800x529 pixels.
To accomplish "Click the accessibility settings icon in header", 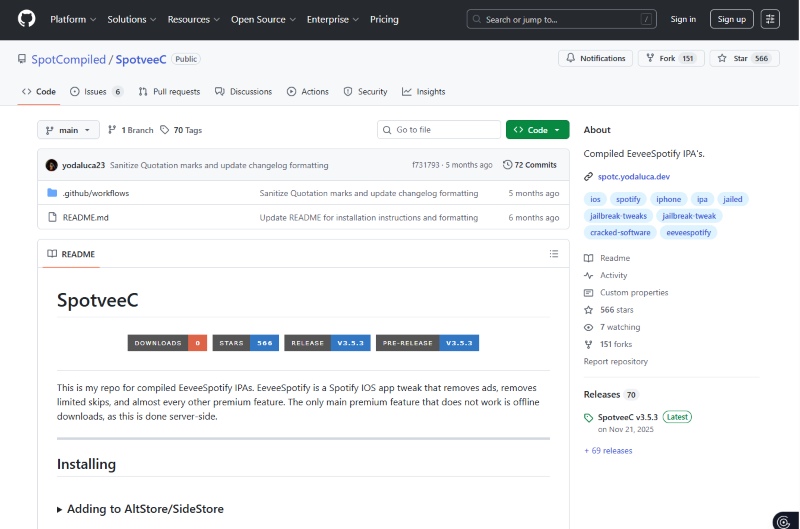I will 770,19.
